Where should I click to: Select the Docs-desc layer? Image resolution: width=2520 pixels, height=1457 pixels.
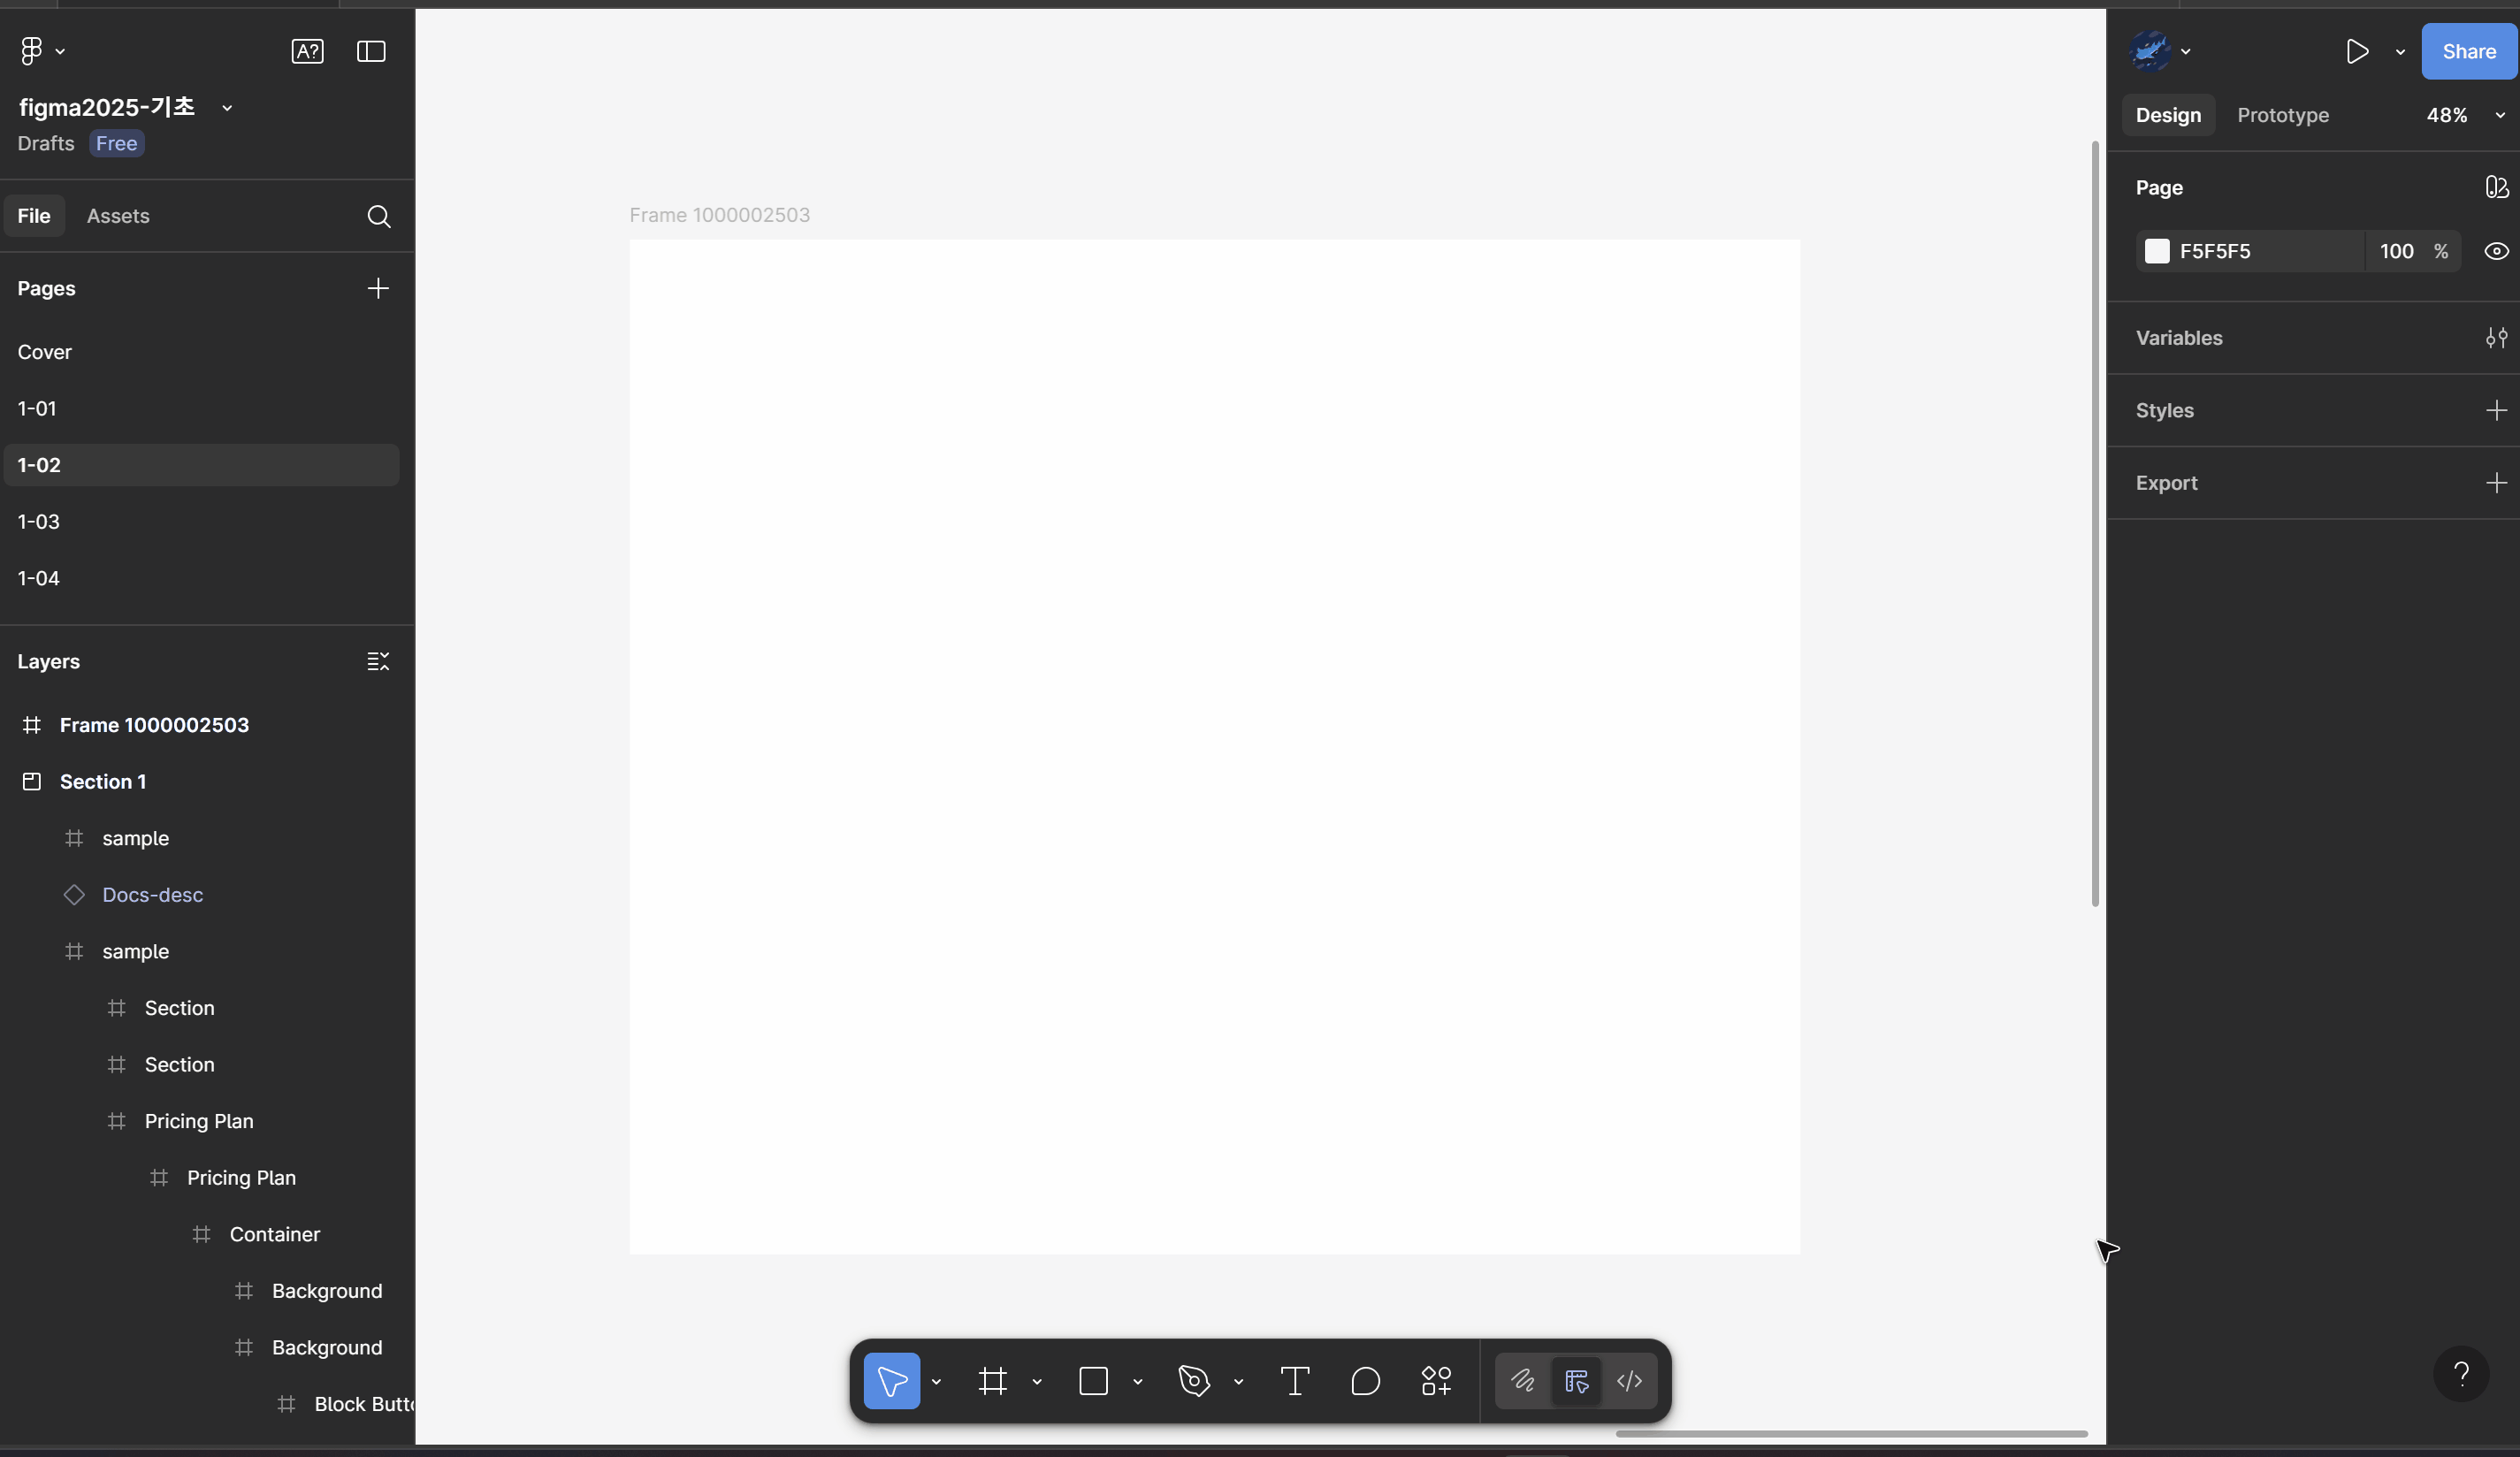[152, 894]
